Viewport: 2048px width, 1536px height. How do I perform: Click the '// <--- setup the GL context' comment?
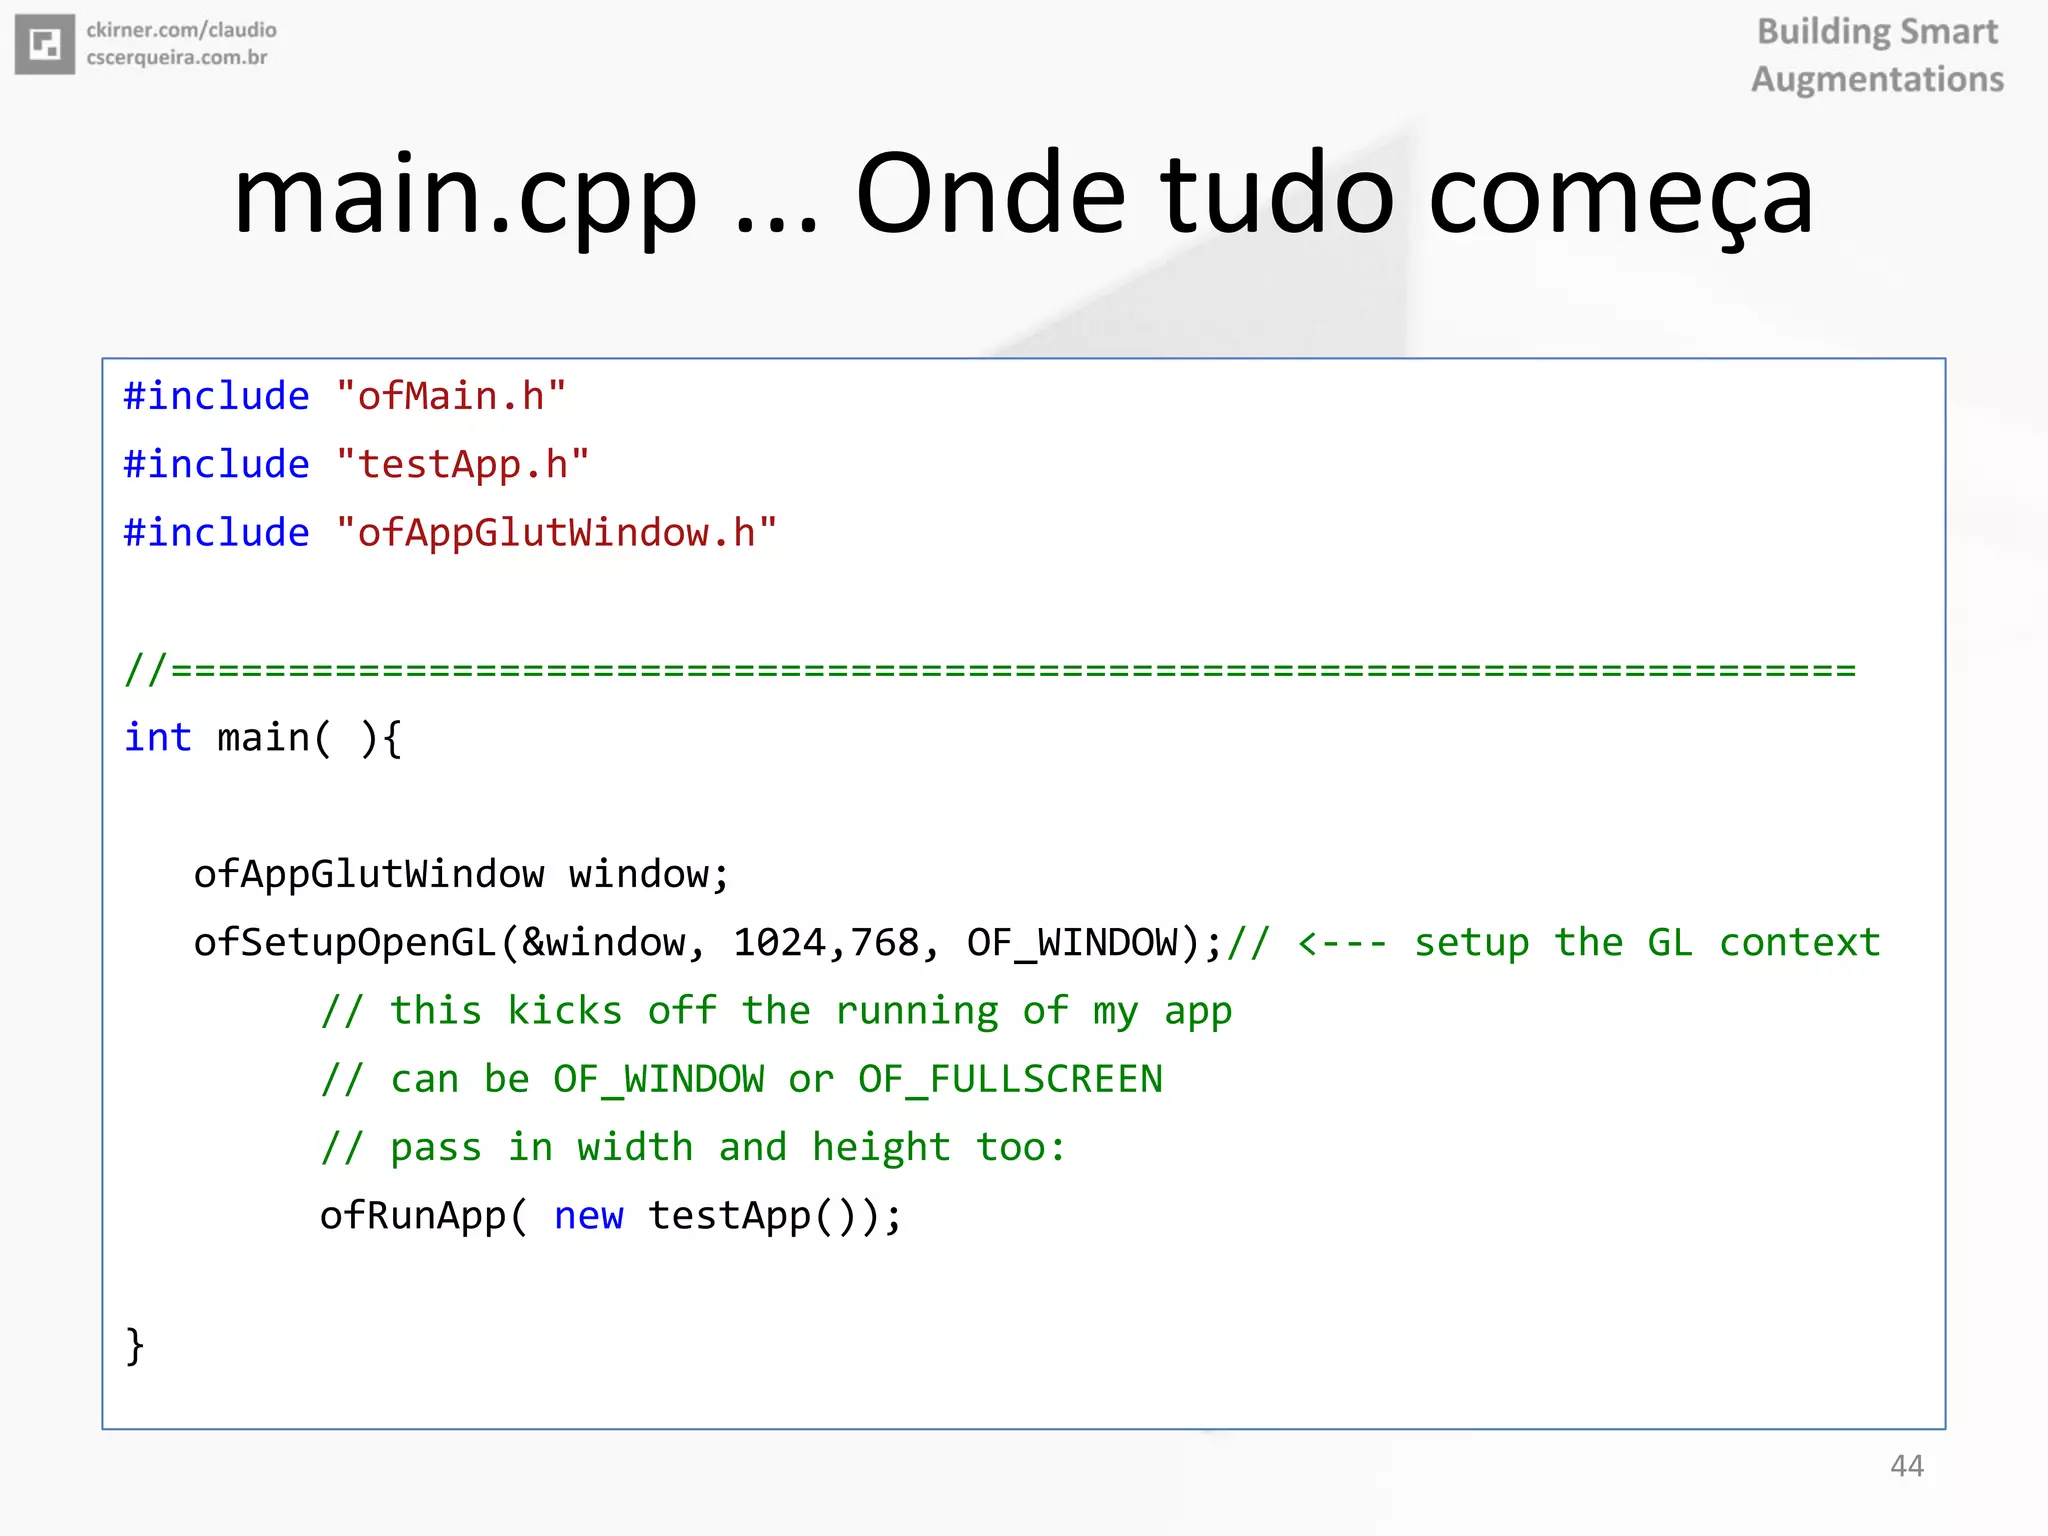[1554, 942]
